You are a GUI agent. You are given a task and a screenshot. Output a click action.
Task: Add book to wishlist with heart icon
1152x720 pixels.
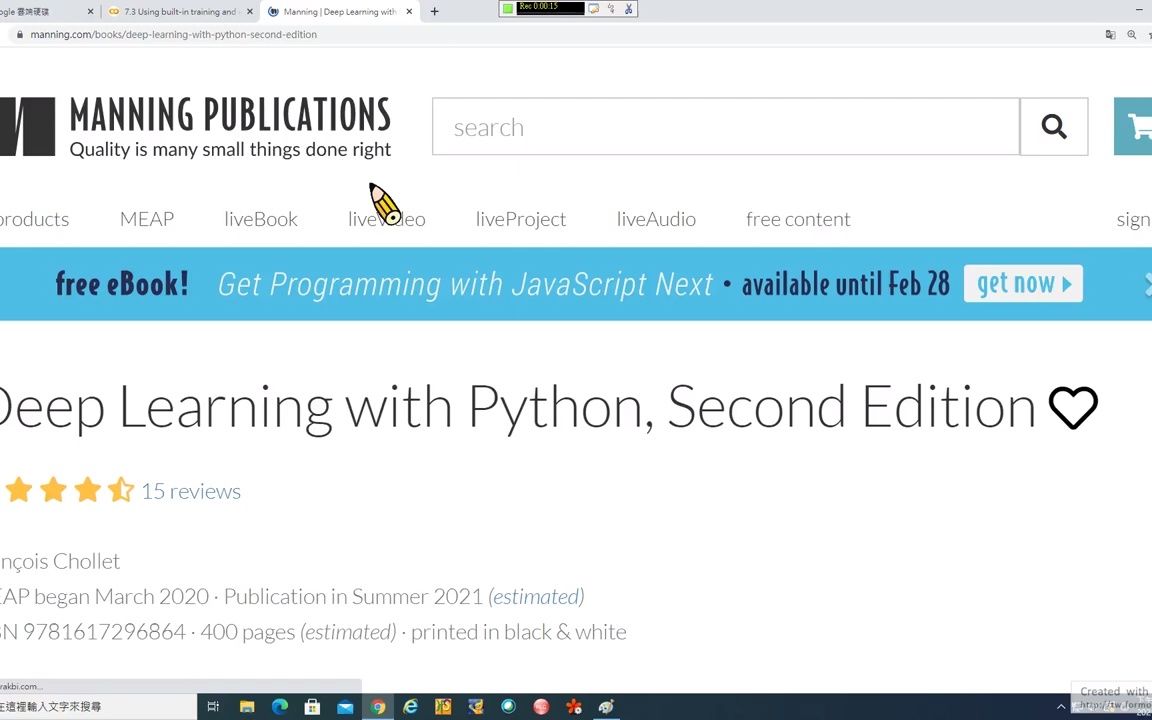point(1073,408)
